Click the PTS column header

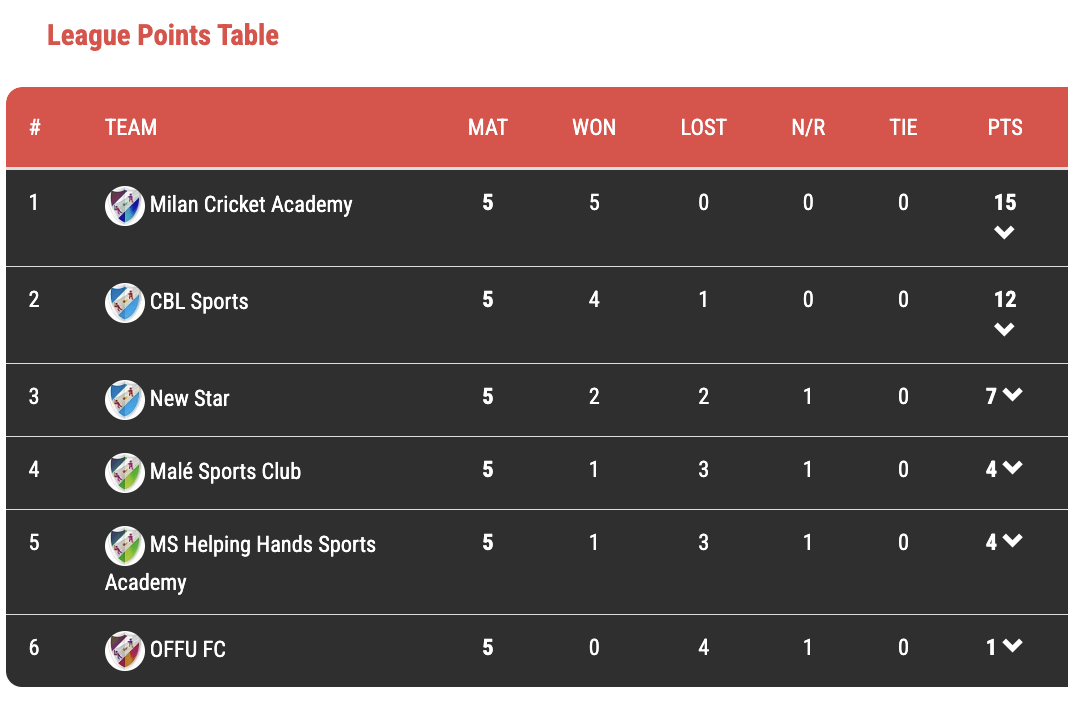coord(1005,128)
